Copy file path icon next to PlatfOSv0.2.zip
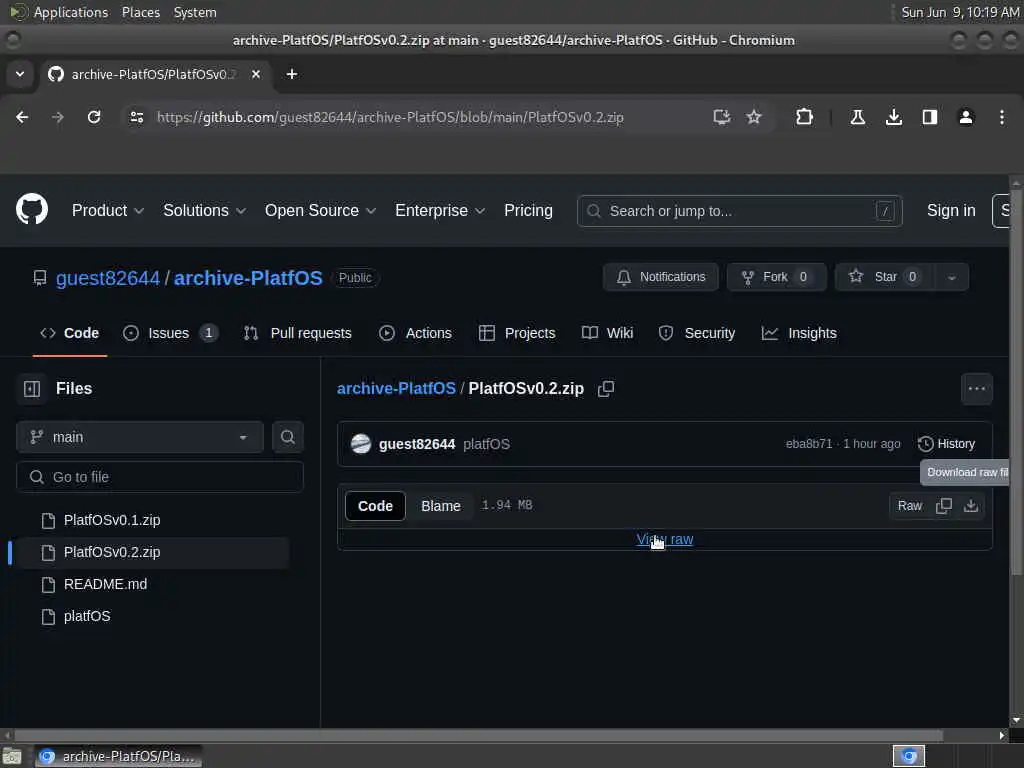The height and width of the screenshot is (768, 1024). pos(606,389)
